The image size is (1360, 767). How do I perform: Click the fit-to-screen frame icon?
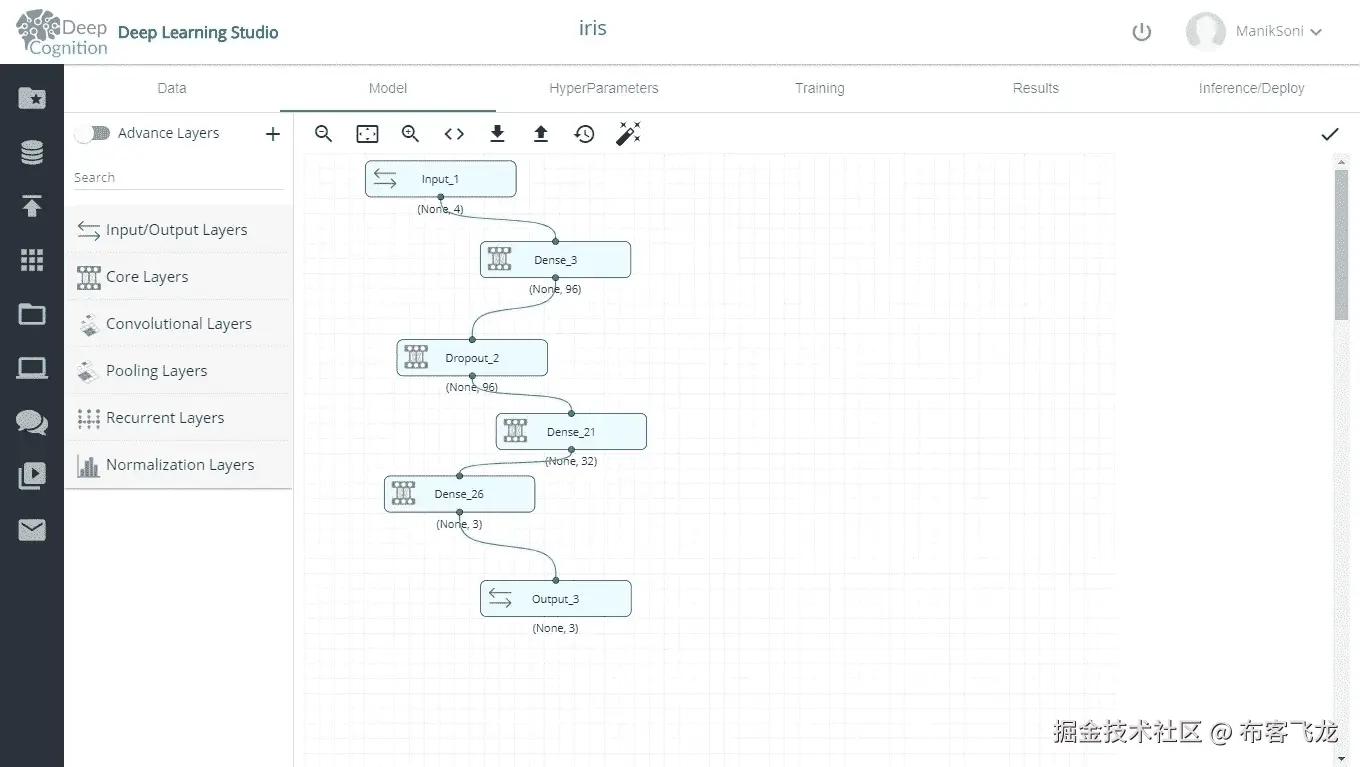tap(367, 134)
